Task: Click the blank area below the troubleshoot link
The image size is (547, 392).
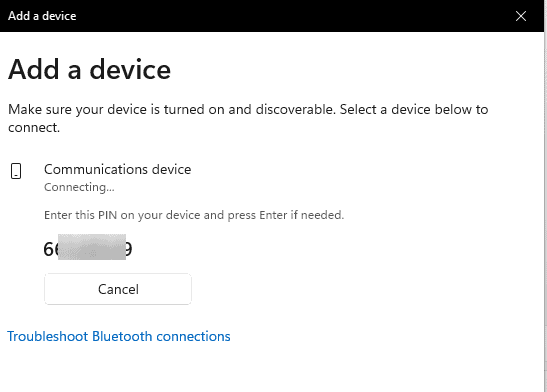Action: 272,369
